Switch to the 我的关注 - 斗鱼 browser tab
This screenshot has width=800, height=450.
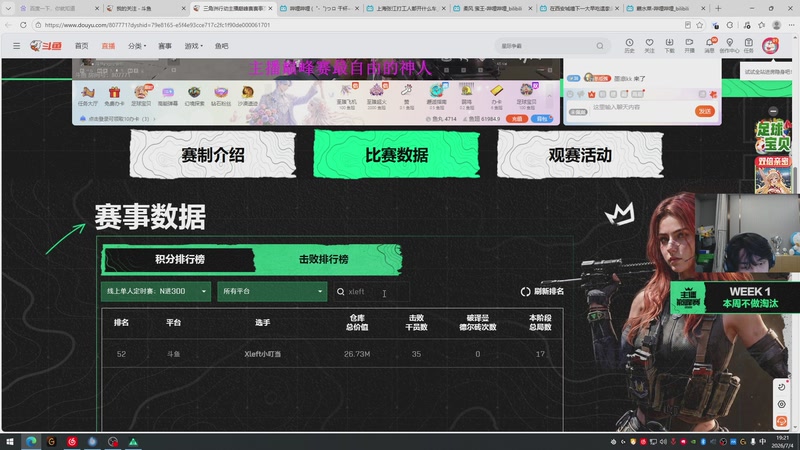pos(145,8)
